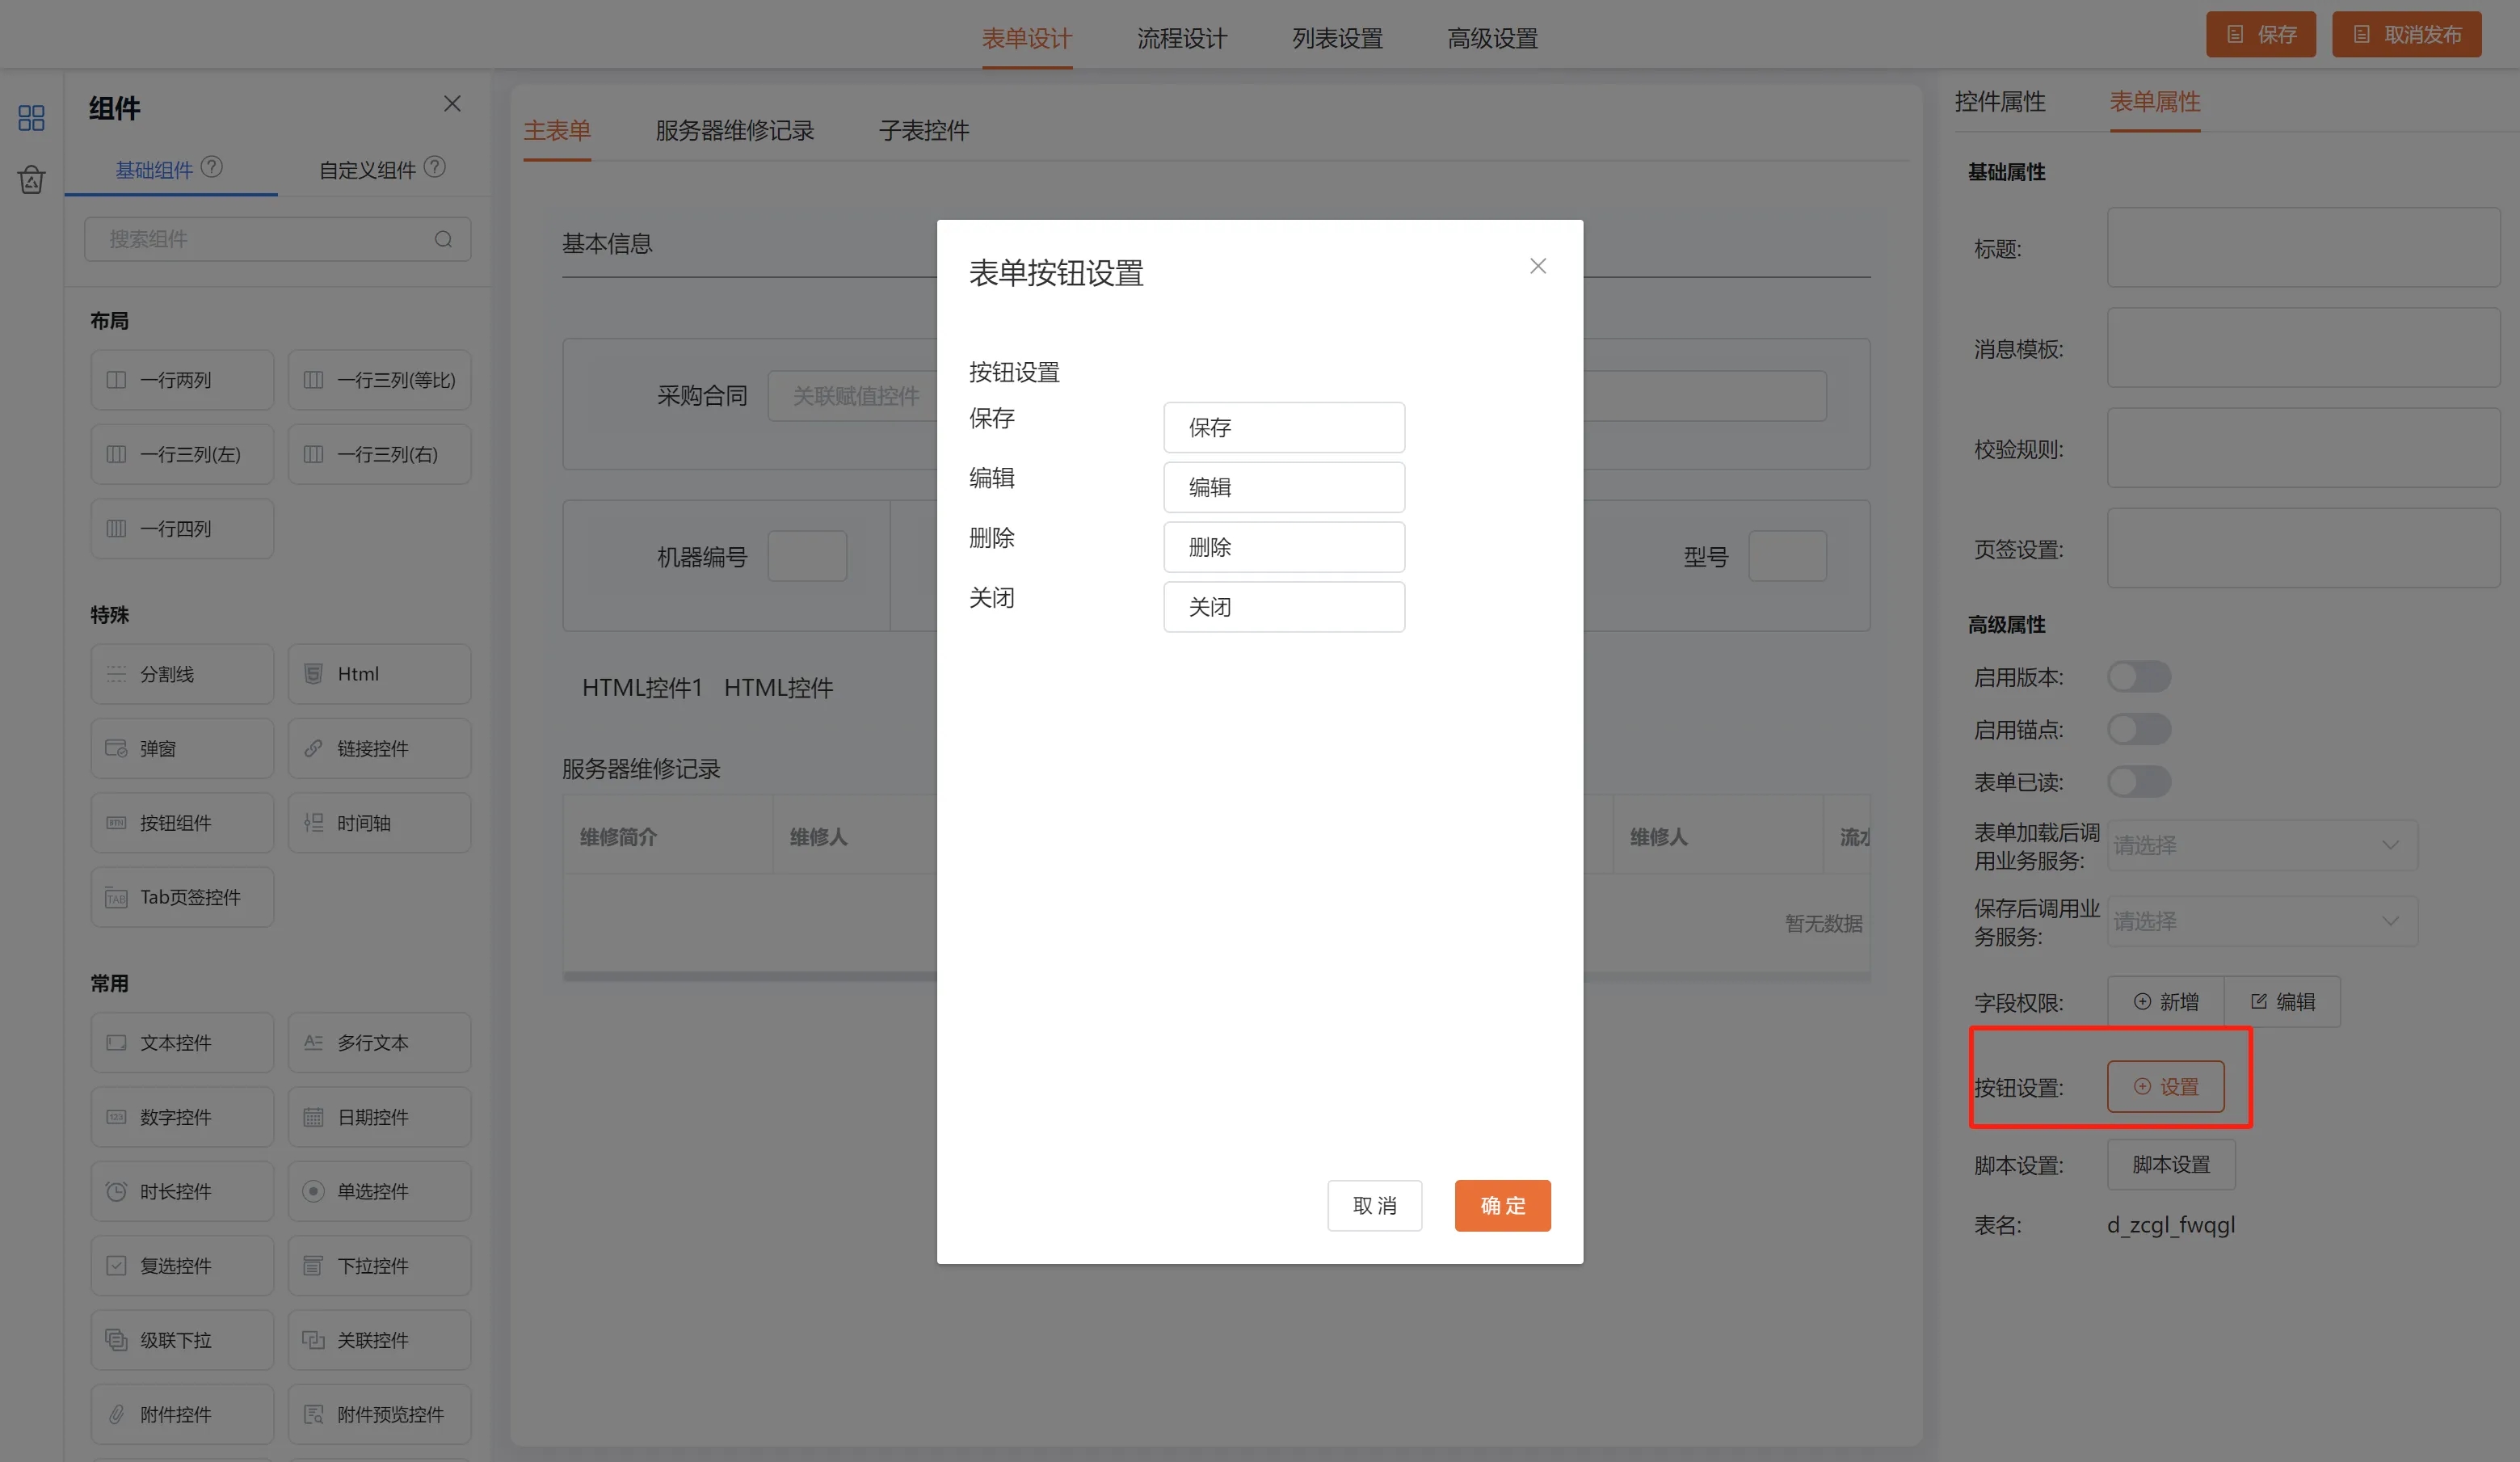Screen dimensions: 2520x1462
Task: Click the recycle basket icon in left sidebar
Action: pos(31,180)
